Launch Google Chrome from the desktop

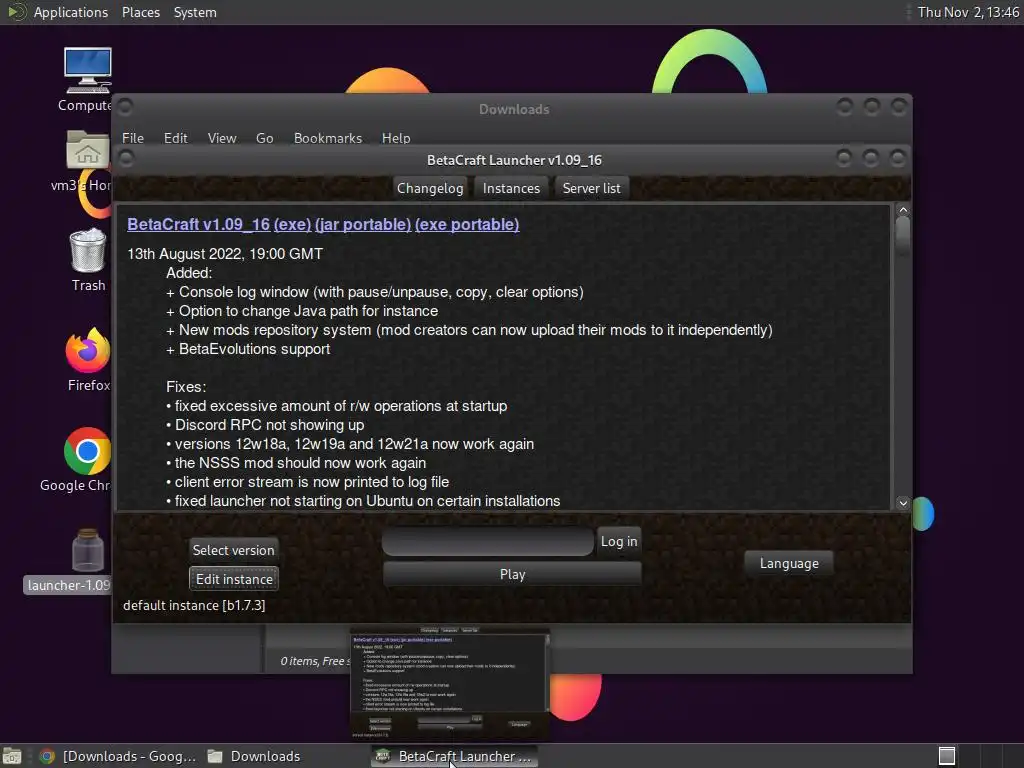pyautogui.click(x=88, y=451)
